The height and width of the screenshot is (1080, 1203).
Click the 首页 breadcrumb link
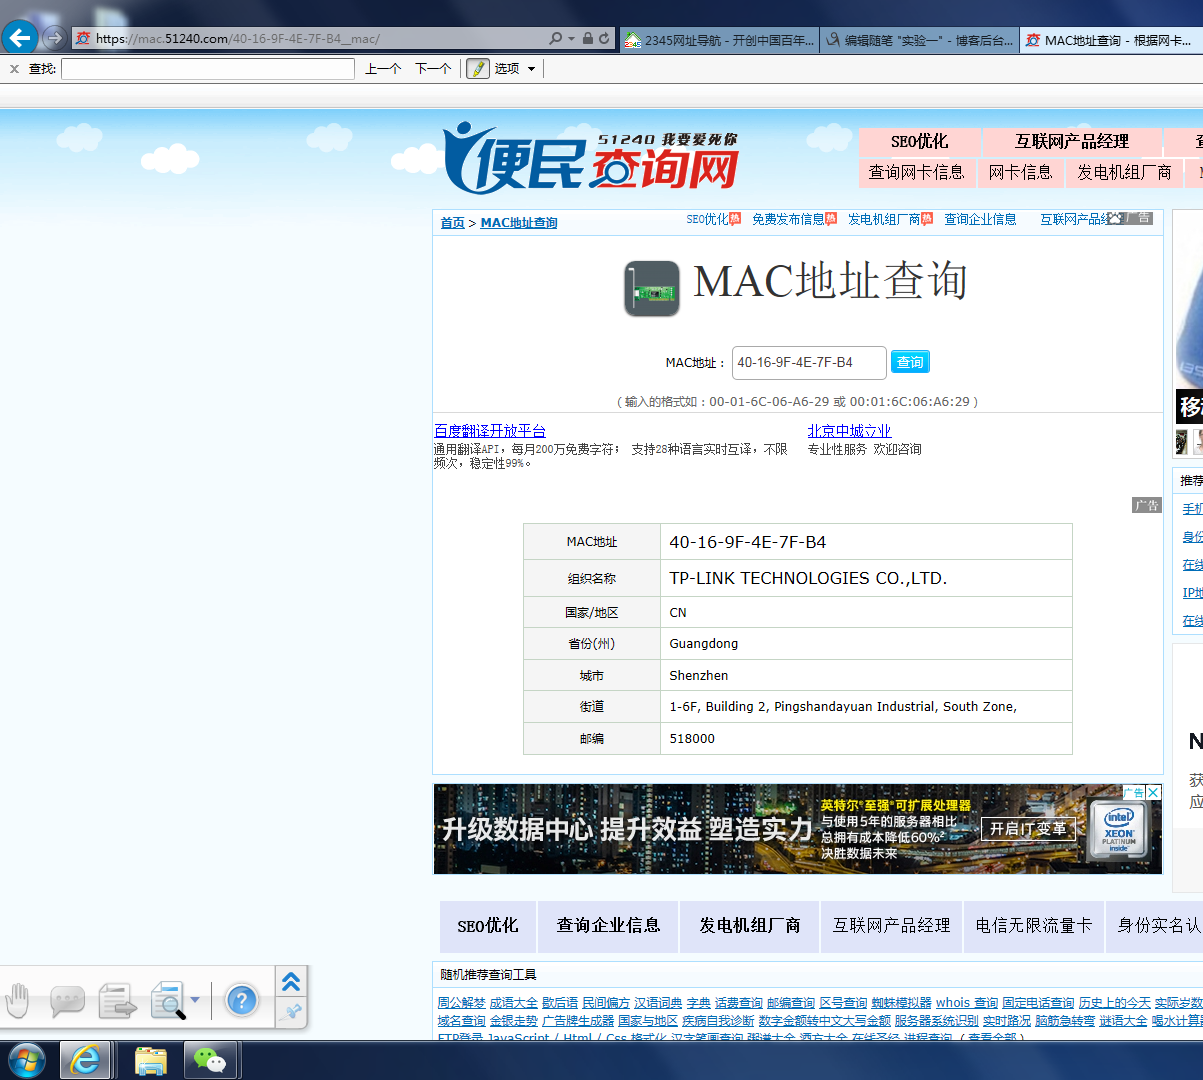pyautogui.click(x=452, y=222)
